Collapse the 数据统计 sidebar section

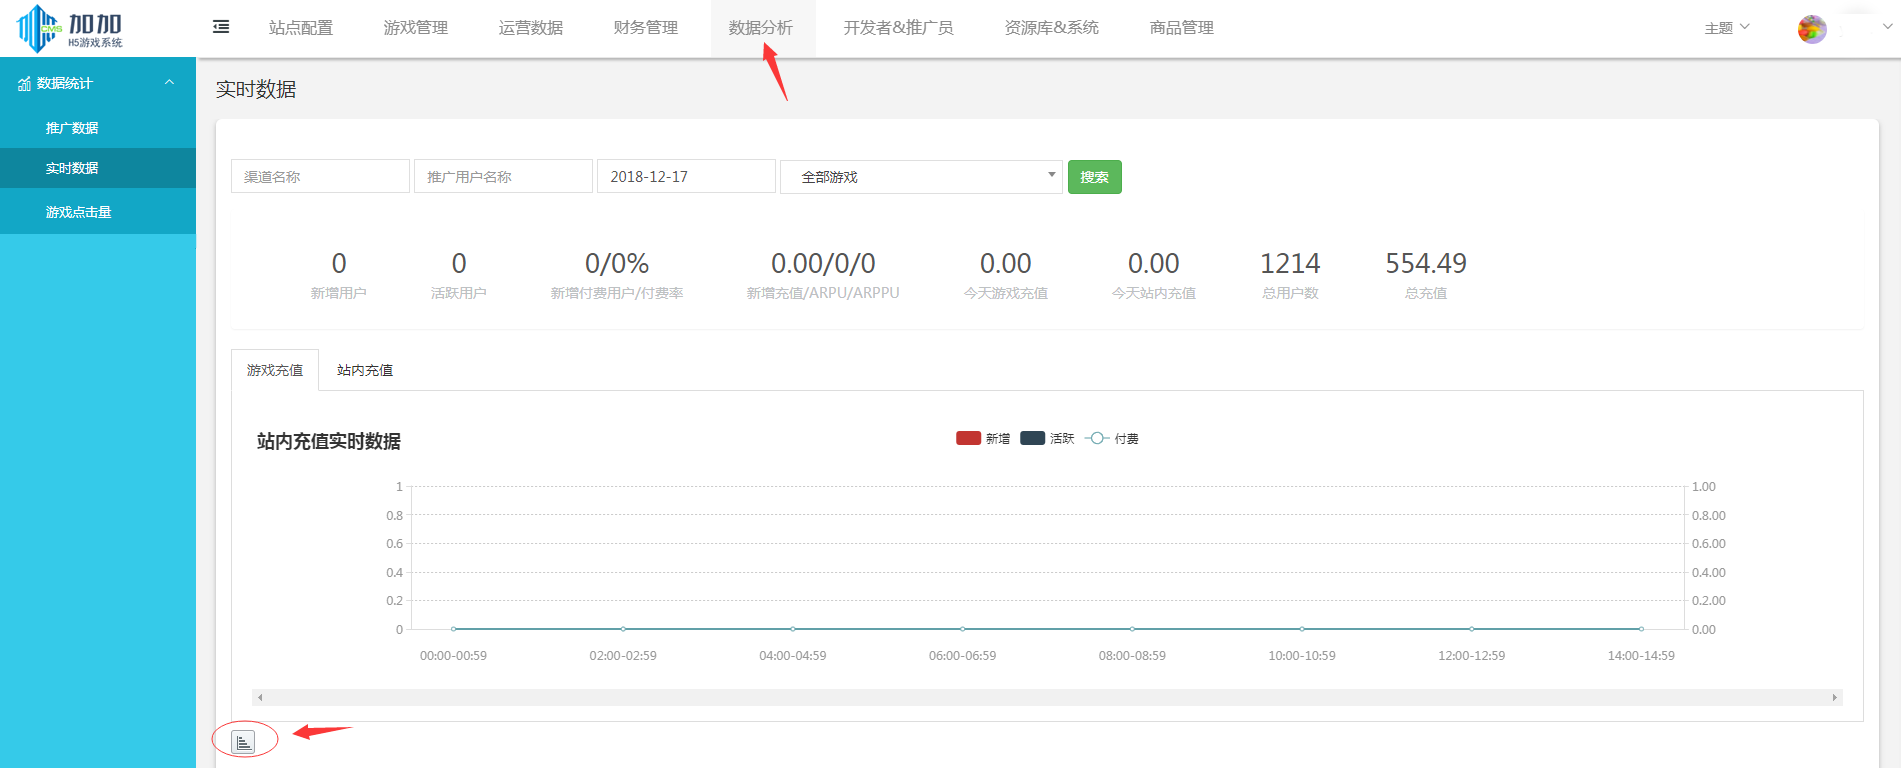(x=169, y=83)
